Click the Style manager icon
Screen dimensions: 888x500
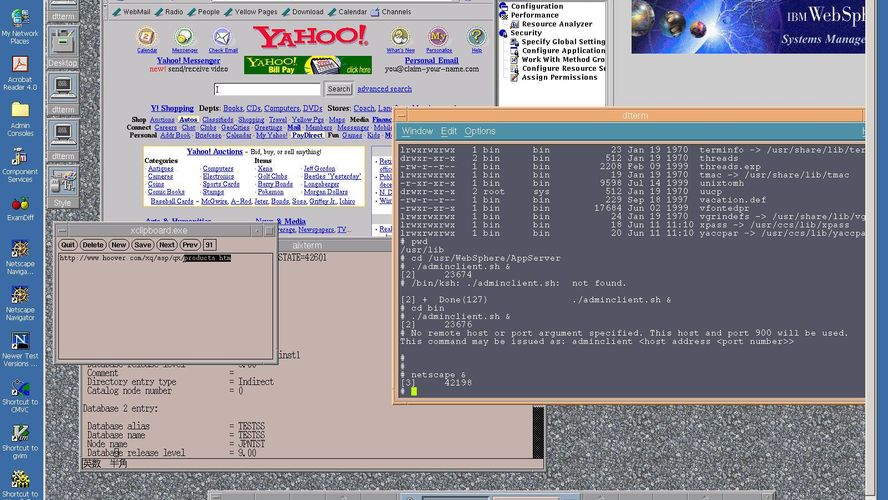[62, 185]
